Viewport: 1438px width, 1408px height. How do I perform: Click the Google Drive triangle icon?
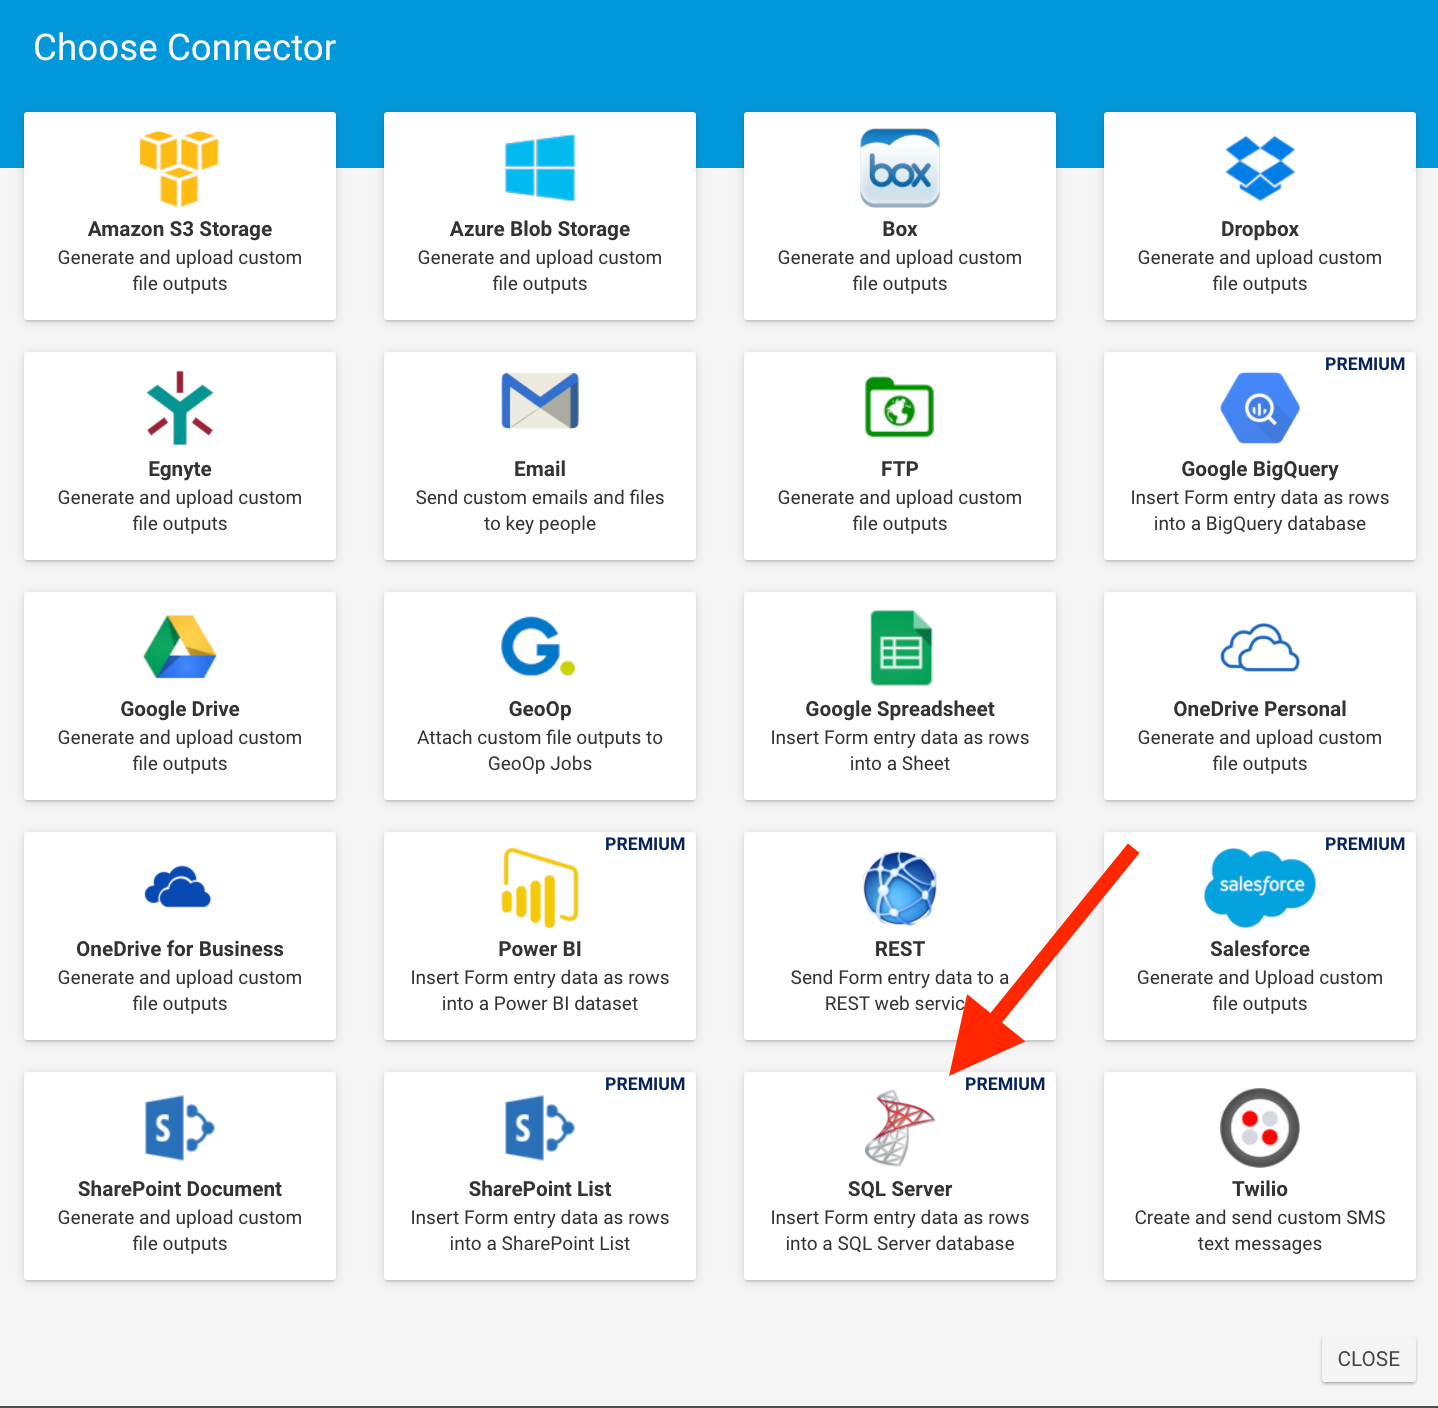[x=180, y=648]
